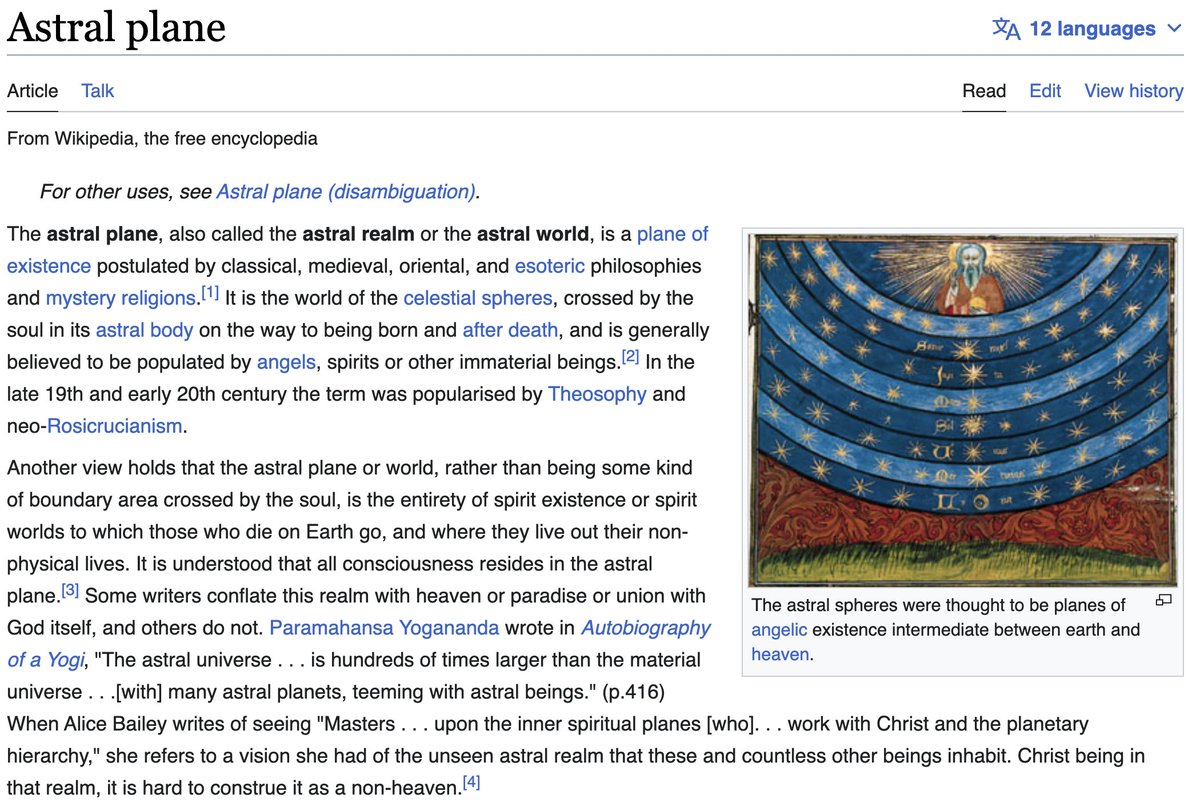Open the Edit tab
Screen dimensions: 1200x806
coord(1045,91)
